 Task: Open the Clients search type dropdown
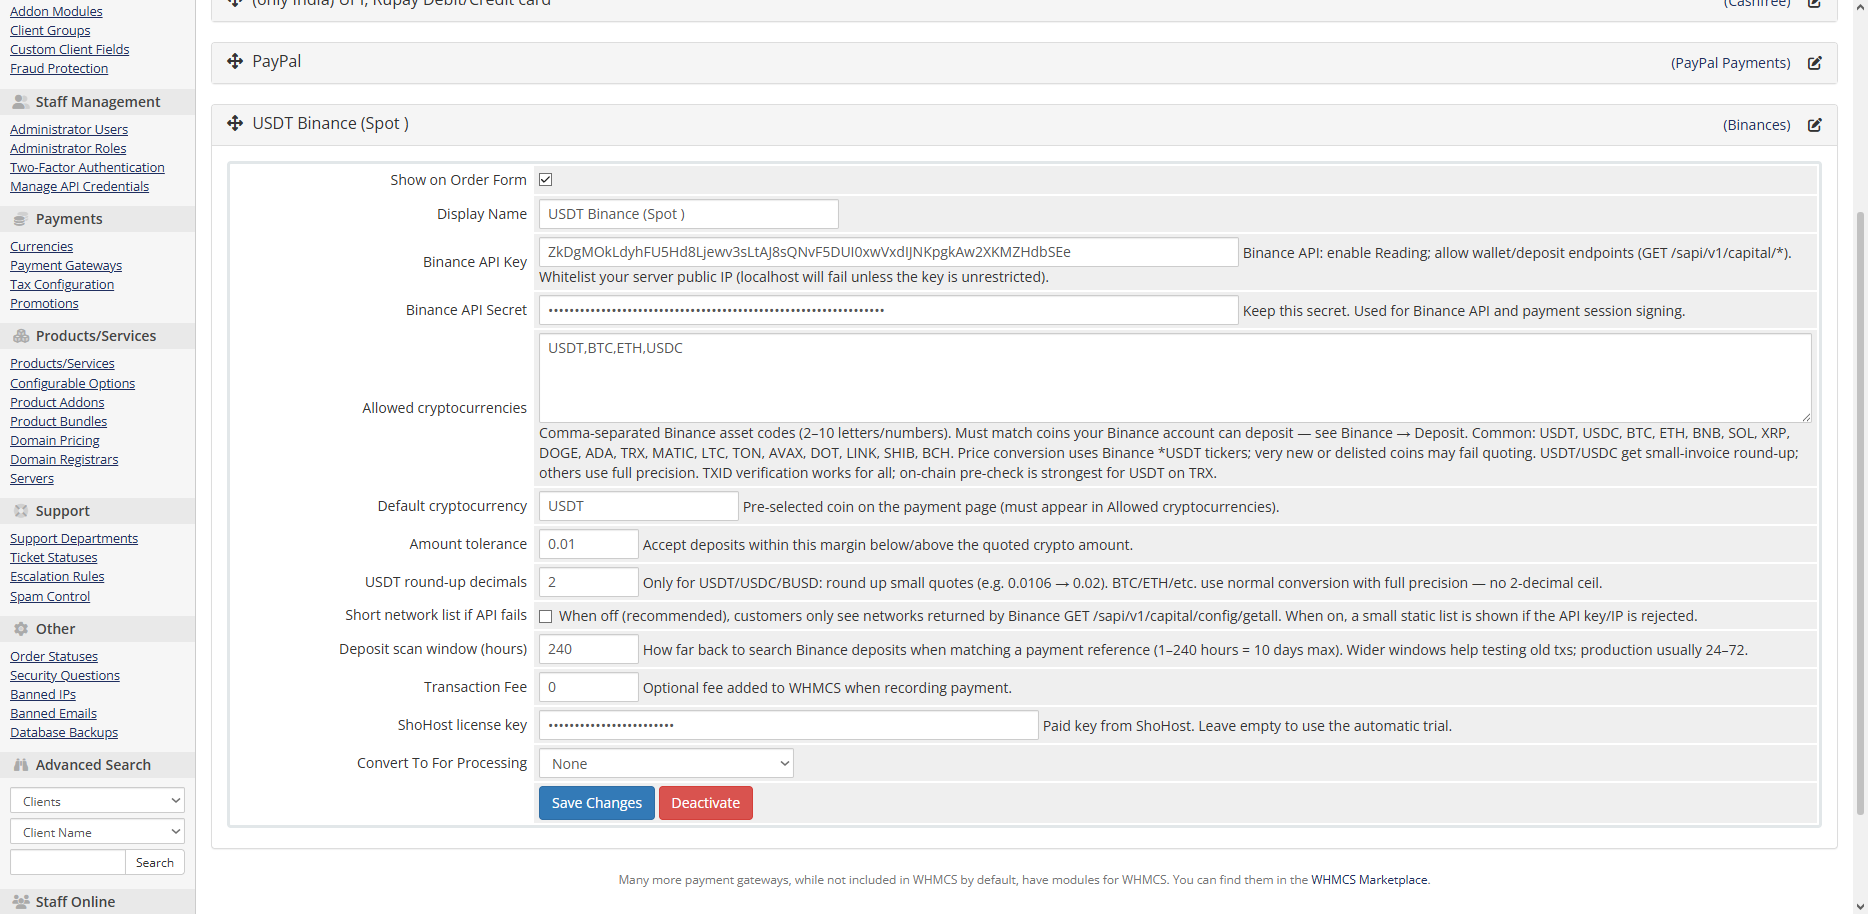tap(97, 801)
